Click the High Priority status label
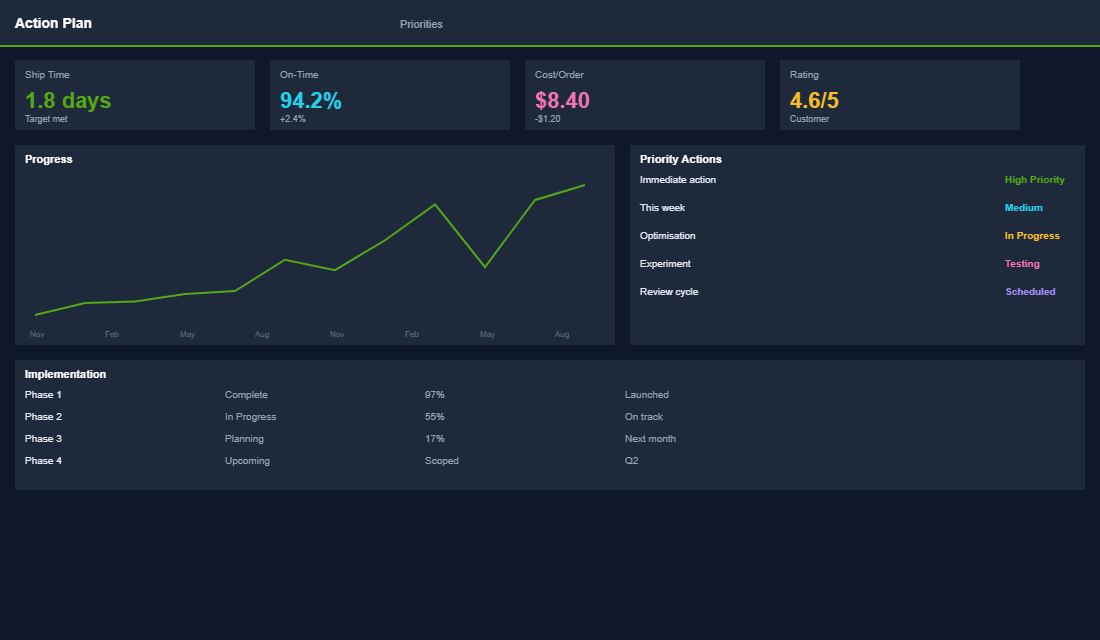The width and height of the screenshot is (1100, 640). pos(1034,179)
